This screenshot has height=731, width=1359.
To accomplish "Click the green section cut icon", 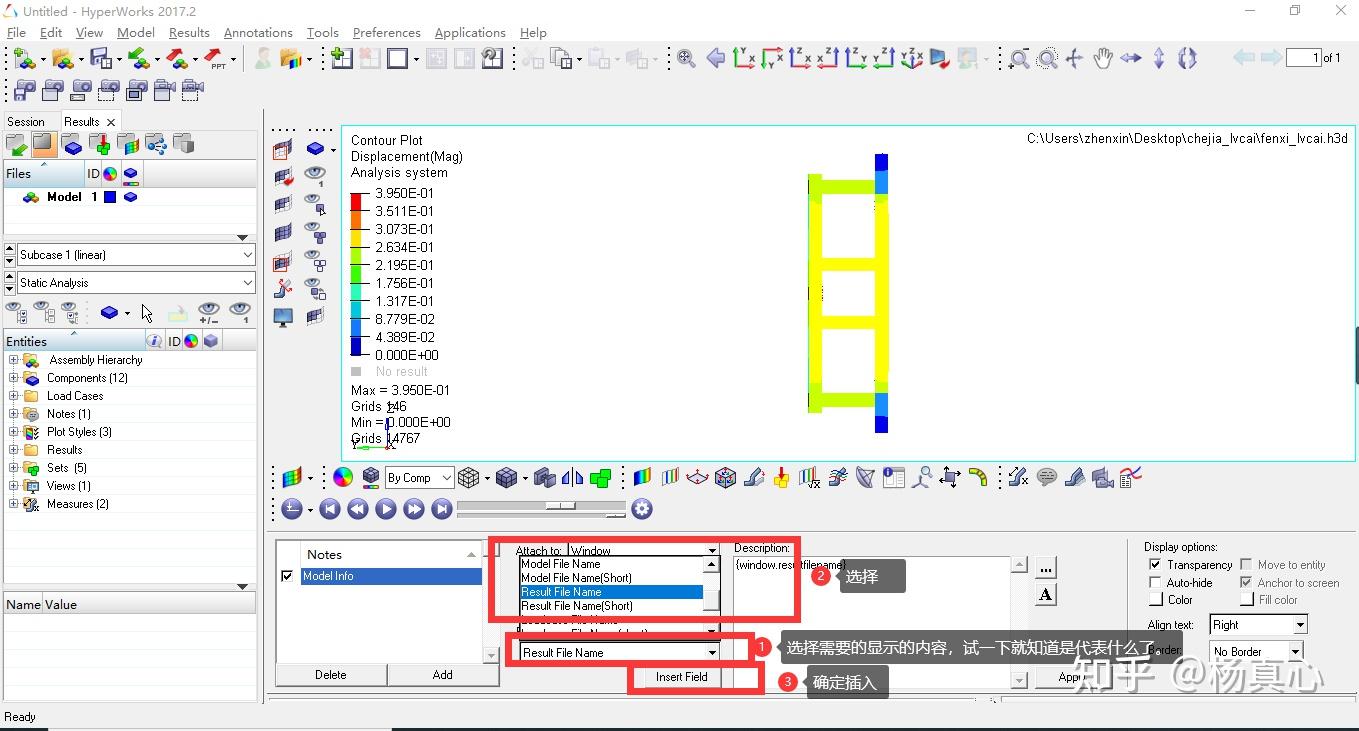I will (600, 478).
